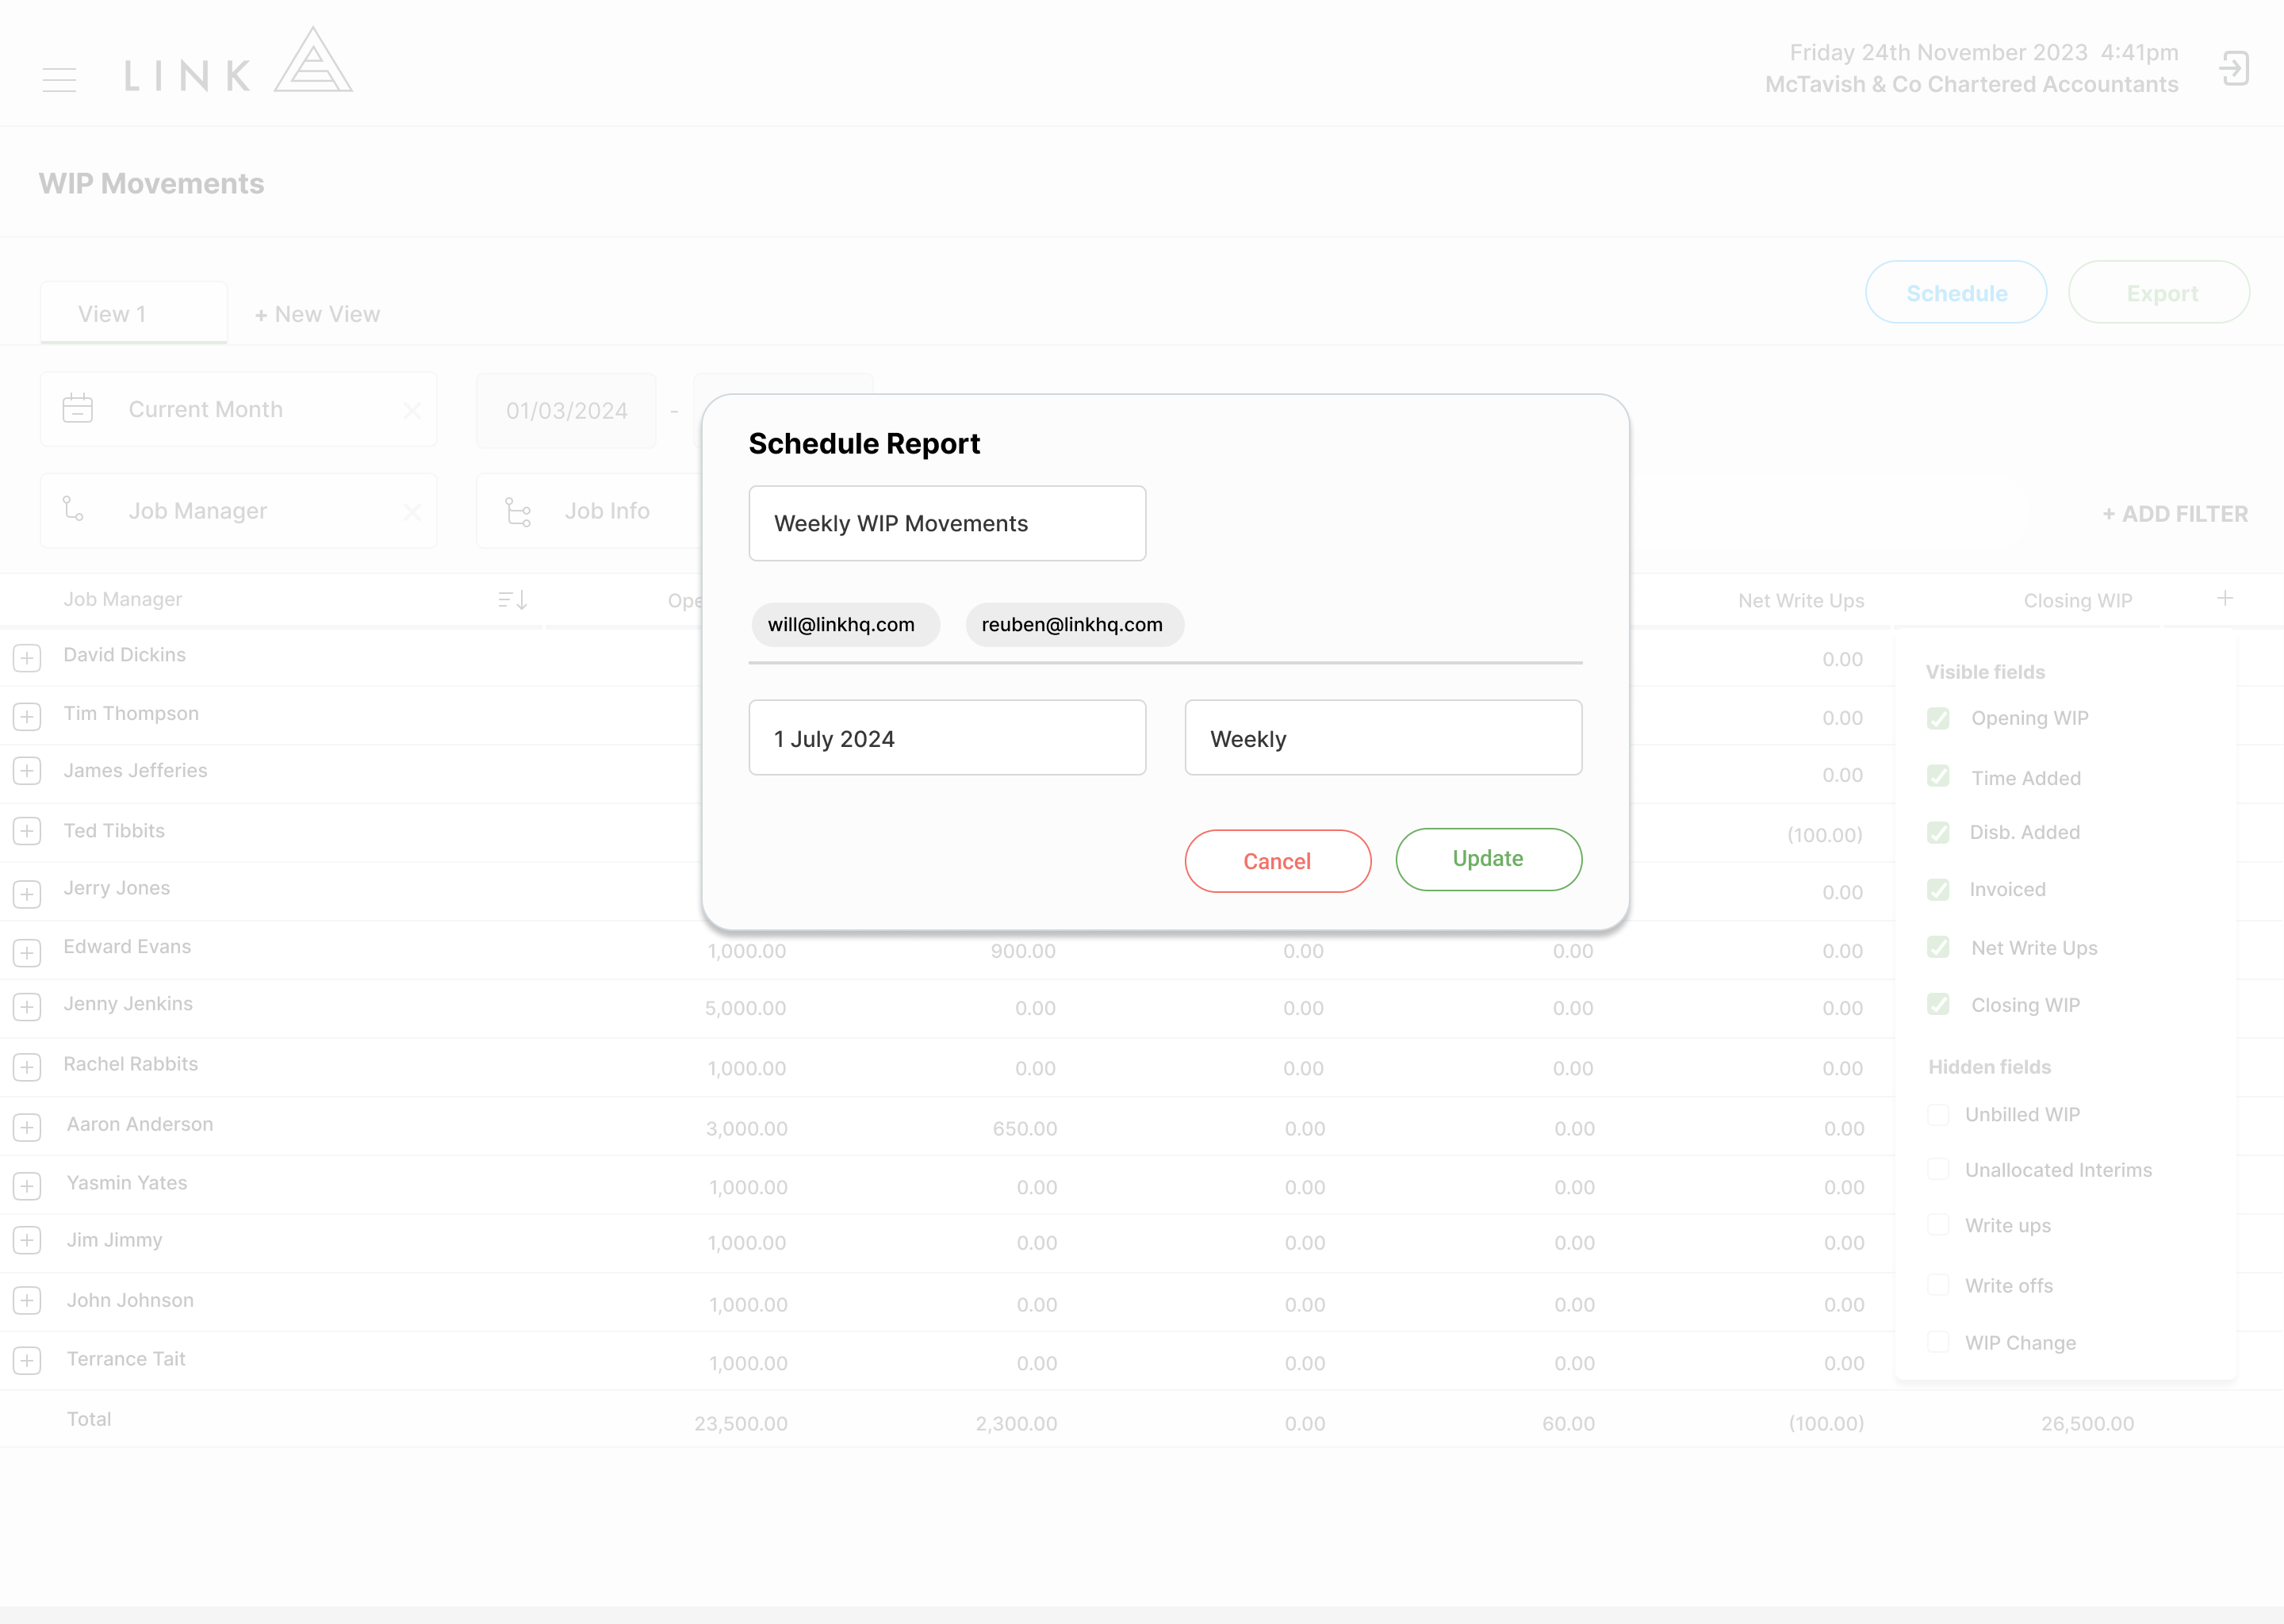Click McTavish & Co Chartered Accountants text
This screenshot has width=2284, height=1624.
1971,84
